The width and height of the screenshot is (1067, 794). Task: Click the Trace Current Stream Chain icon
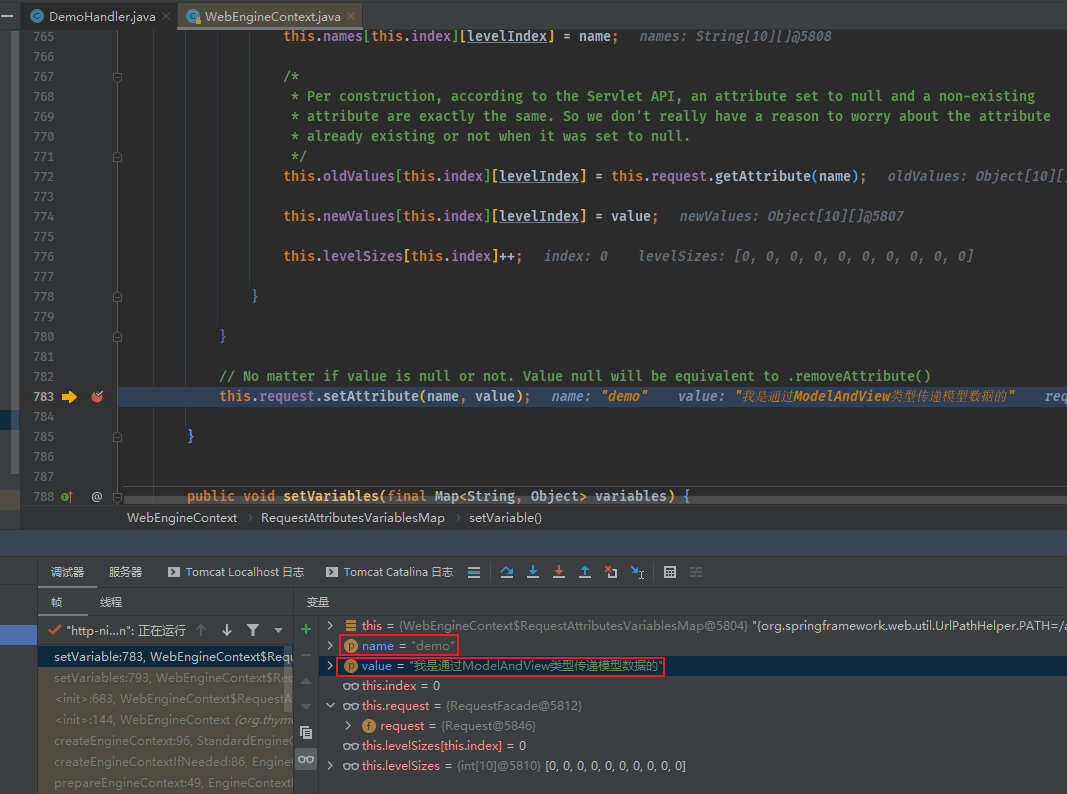695,572
